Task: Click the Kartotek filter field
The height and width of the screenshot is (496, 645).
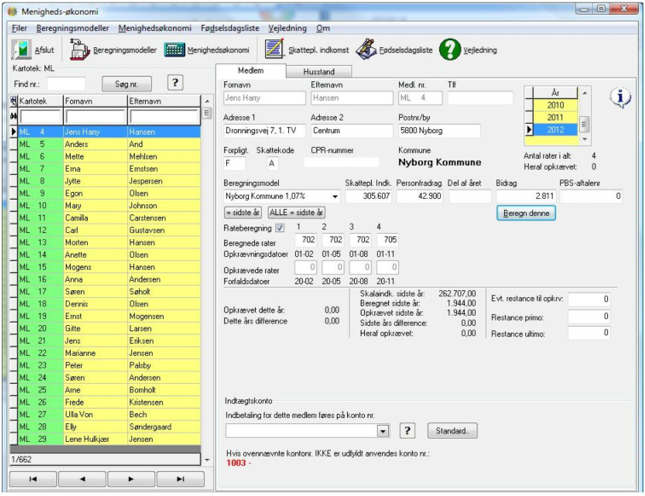Action: click(x=40, y=117)
